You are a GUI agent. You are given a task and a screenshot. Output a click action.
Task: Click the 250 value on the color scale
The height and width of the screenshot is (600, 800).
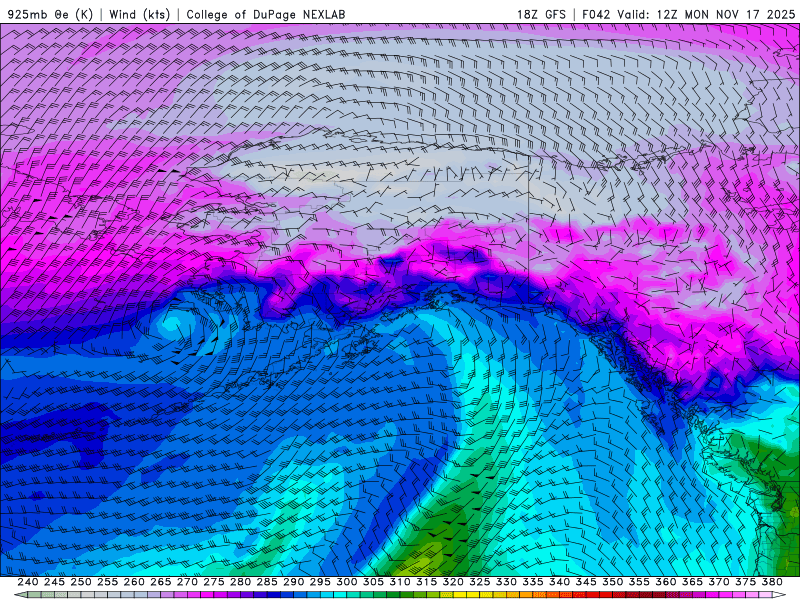[x=81, y=582]
